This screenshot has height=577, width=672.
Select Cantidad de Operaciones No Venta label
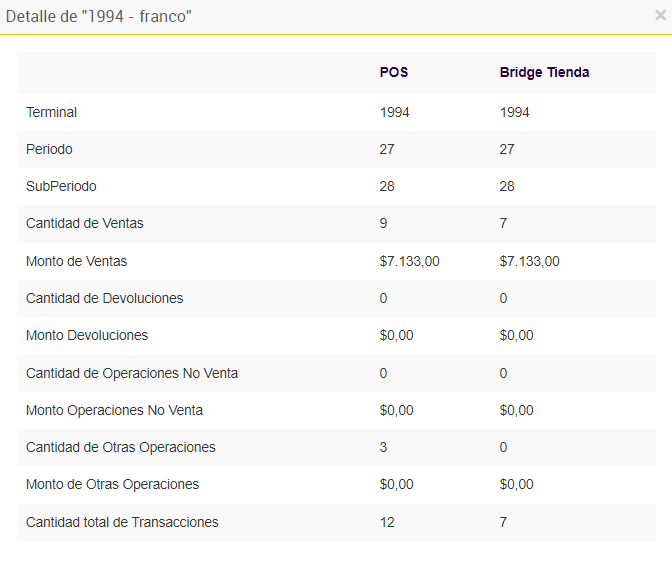(x=132, y=373)
